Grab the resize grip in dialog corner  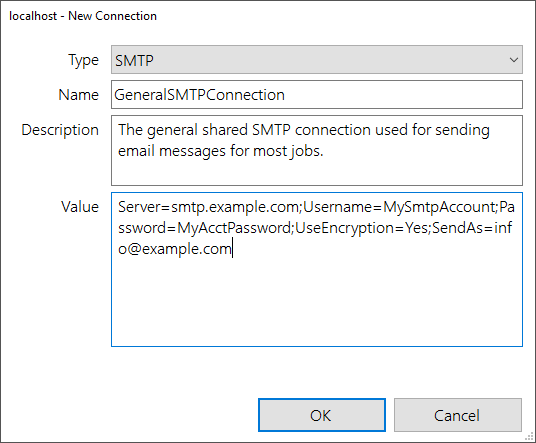pyautogui.click(x=529, y=437)
